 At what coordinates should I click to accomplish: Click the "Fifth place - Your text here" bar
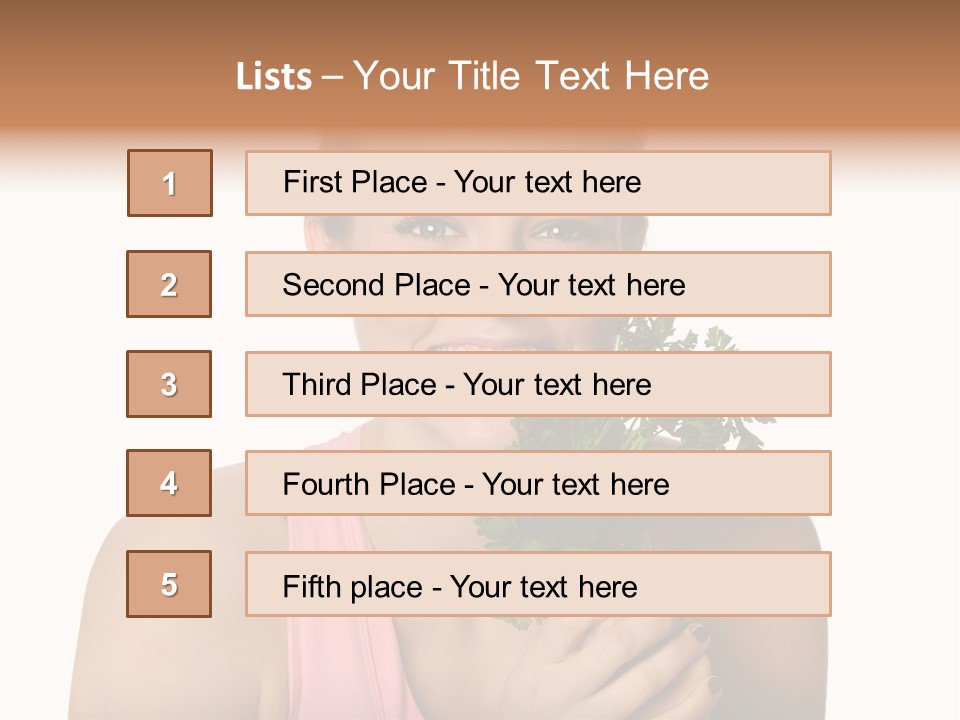(x=538, y=584)
